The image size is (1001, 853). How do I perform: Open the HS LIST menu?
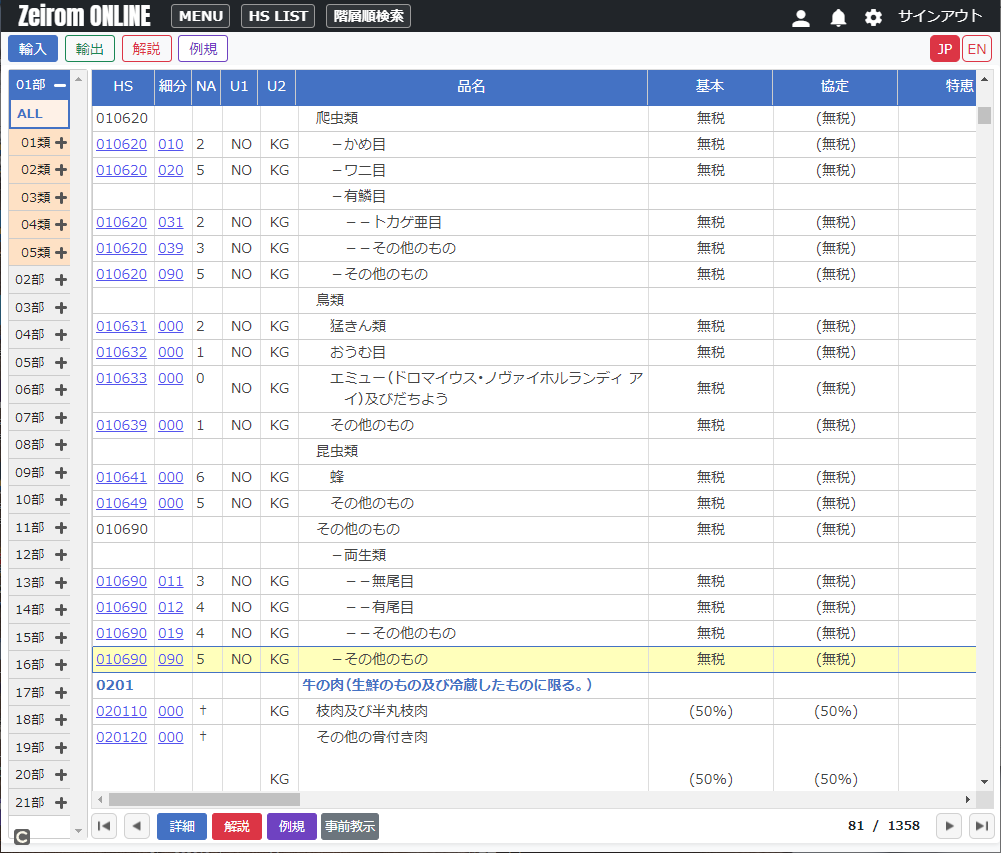coord(278,16)
